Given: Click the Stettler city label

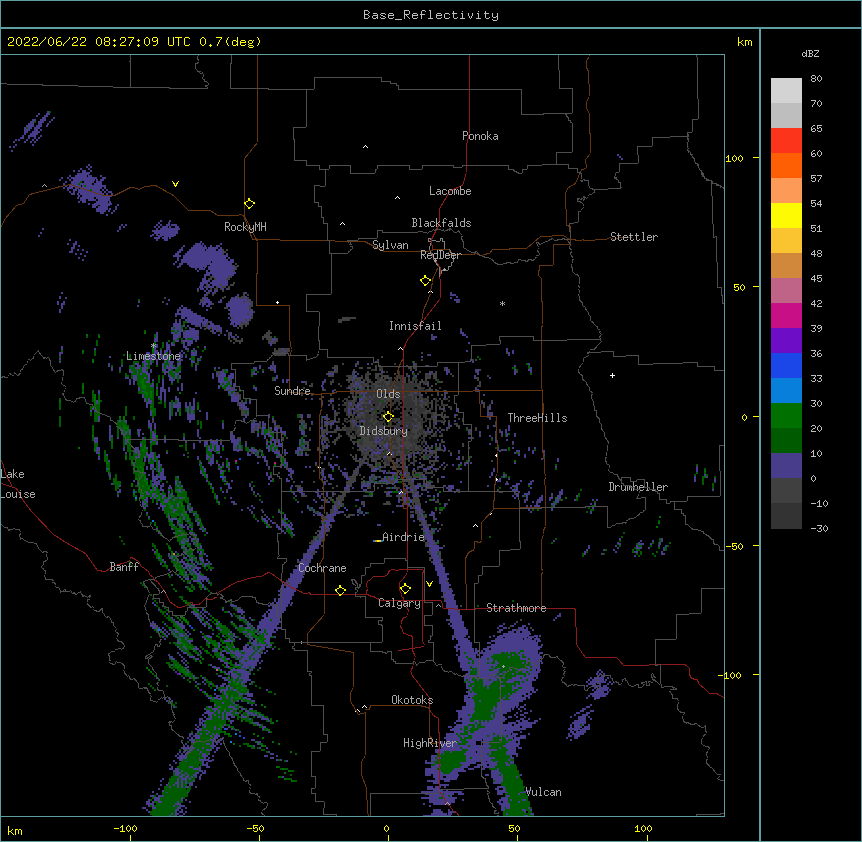Looking at the screenshot, I should pyautogui.click(x=634, y=237).
